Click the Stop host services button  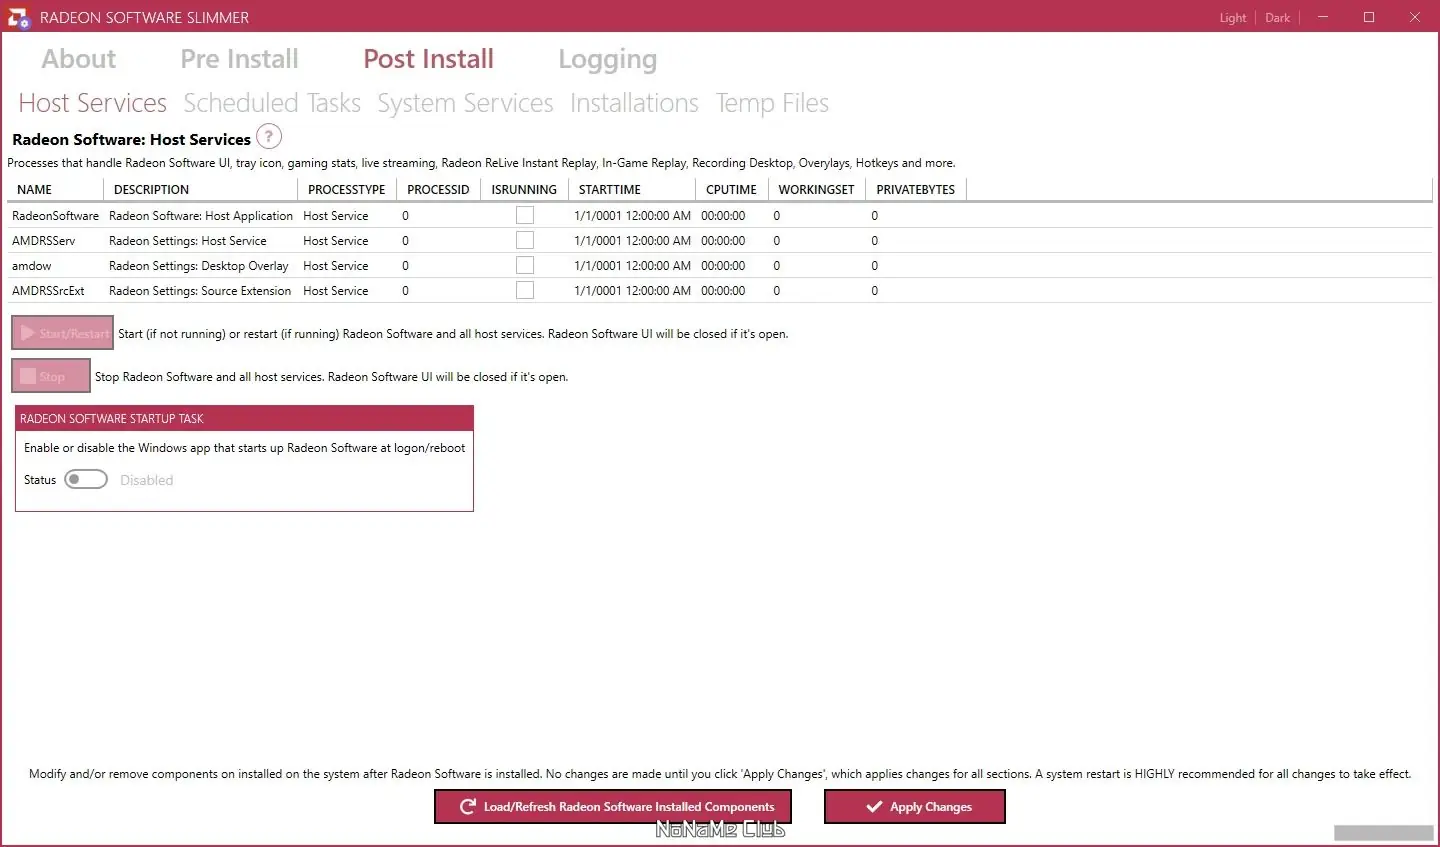pyautogui.click(x=51, y=376)
